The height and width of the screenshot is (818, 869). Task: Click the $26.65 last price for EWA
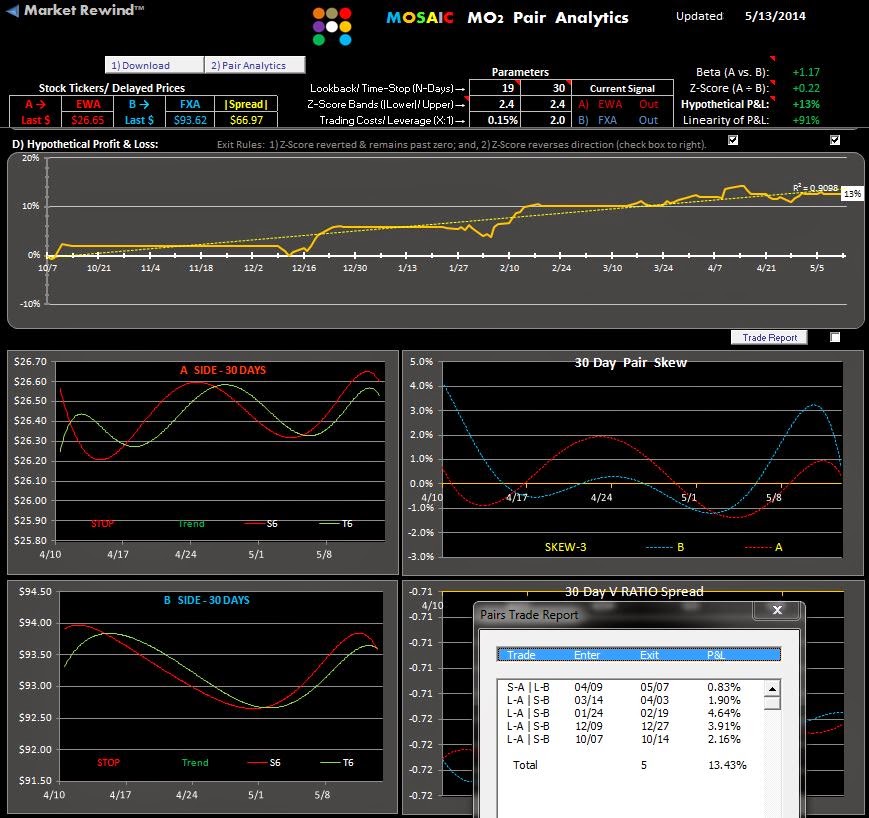[88, 120]
